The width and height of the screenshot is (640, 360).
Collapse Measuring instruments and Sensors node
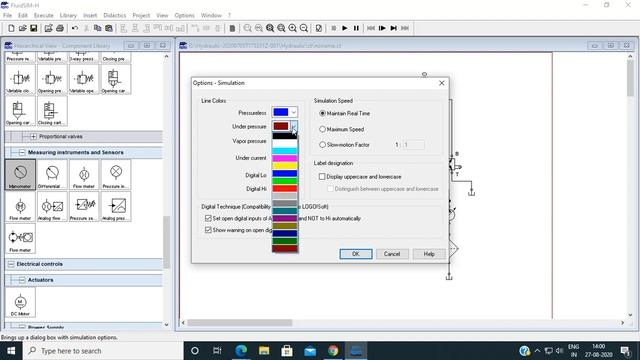22,152
